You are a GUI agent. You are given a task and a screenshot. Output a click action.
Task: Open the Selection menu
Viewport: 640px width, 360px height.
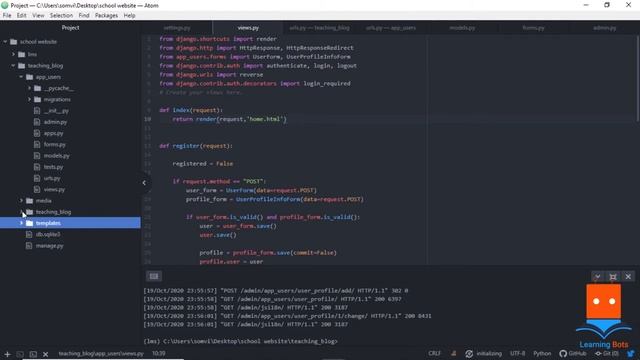pos(61,16)
